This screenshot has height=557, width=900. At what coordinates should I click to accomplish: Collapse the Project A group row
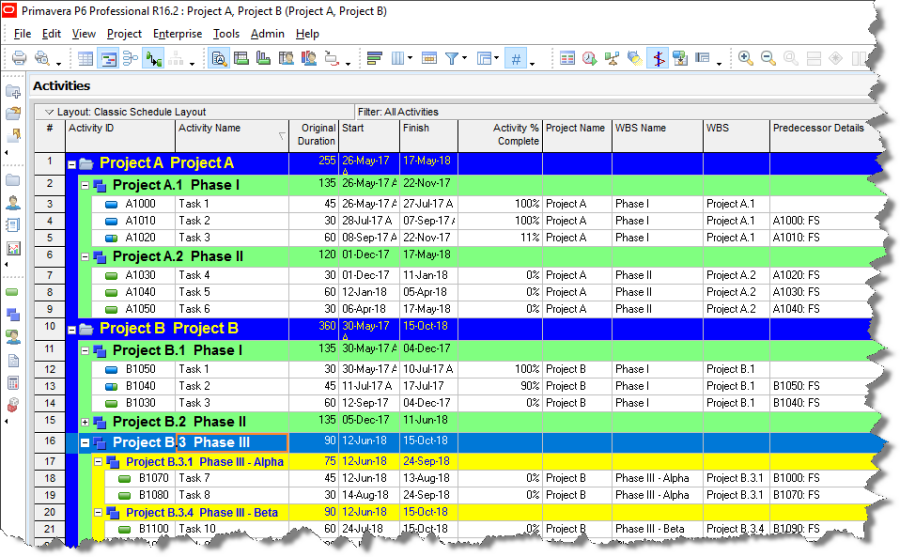point(72,165)
